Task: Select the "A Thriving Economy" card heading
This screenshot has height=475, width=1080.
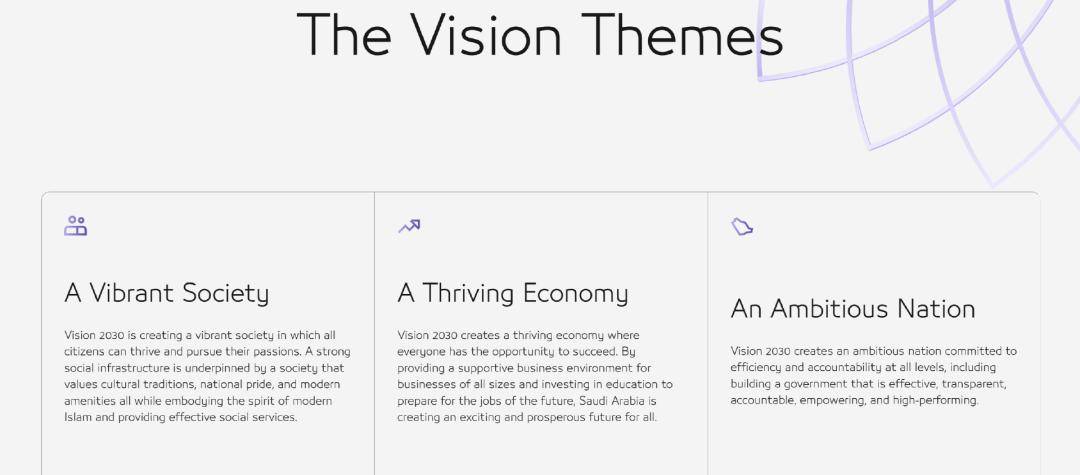Action: (513, 293)
